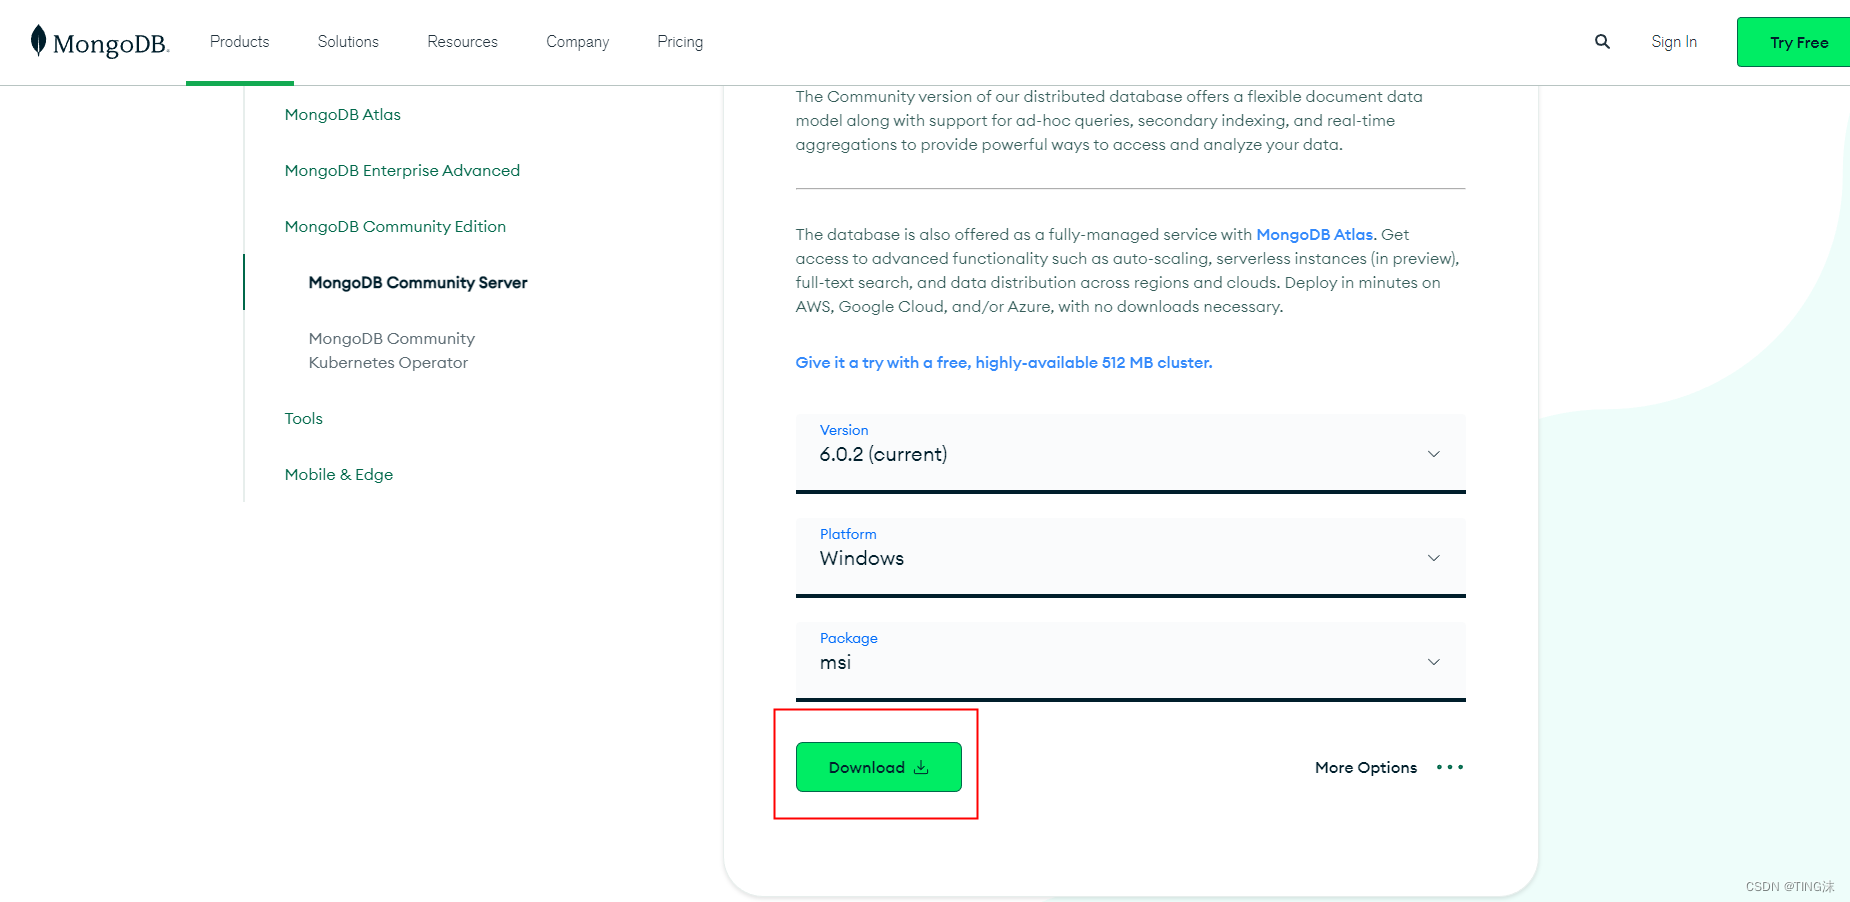Open the Resources menu
This screenshot has height=902, width=1850.
462,42
